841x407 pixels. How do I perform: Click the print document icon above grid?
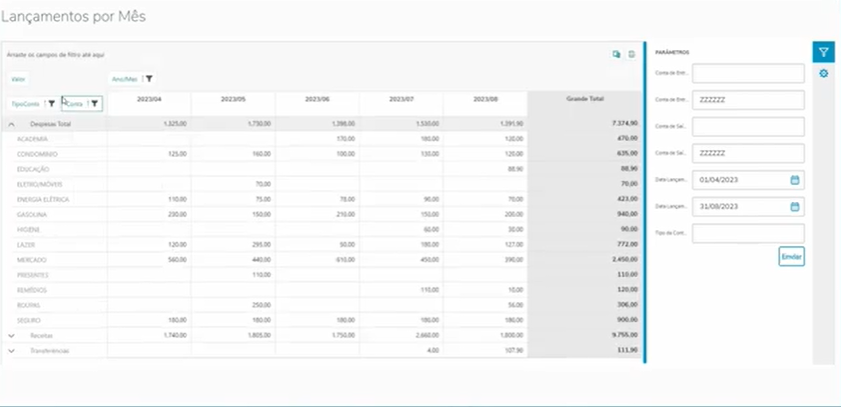coord(631,54)
